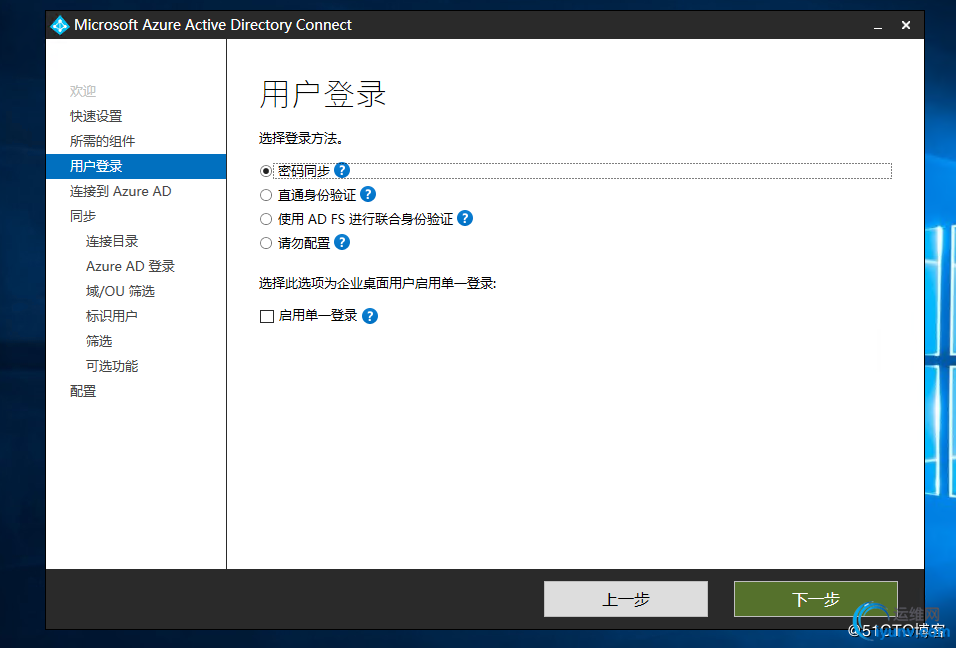Open help for 密码同步 option
This screenshot has width=956, height=648.
click(342, 170)
